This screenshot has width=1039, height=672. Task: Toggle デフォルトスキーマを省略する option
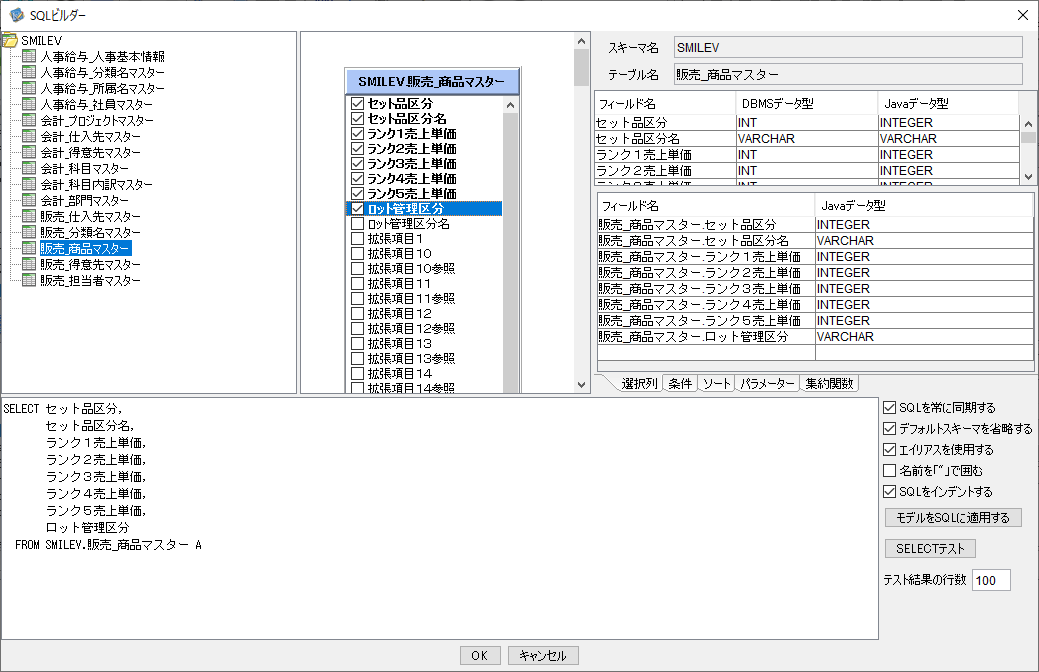click(890, 429)
